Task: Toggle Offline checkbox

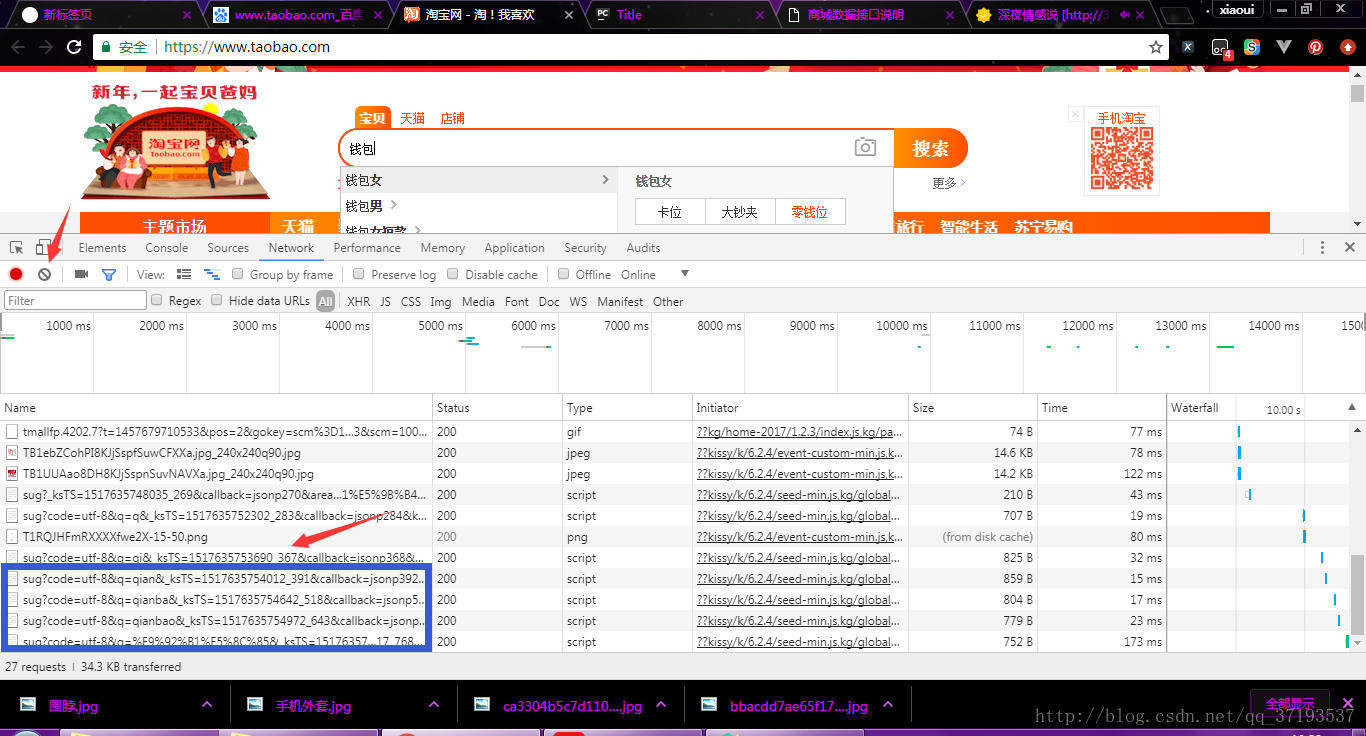Action: point(564,274)
